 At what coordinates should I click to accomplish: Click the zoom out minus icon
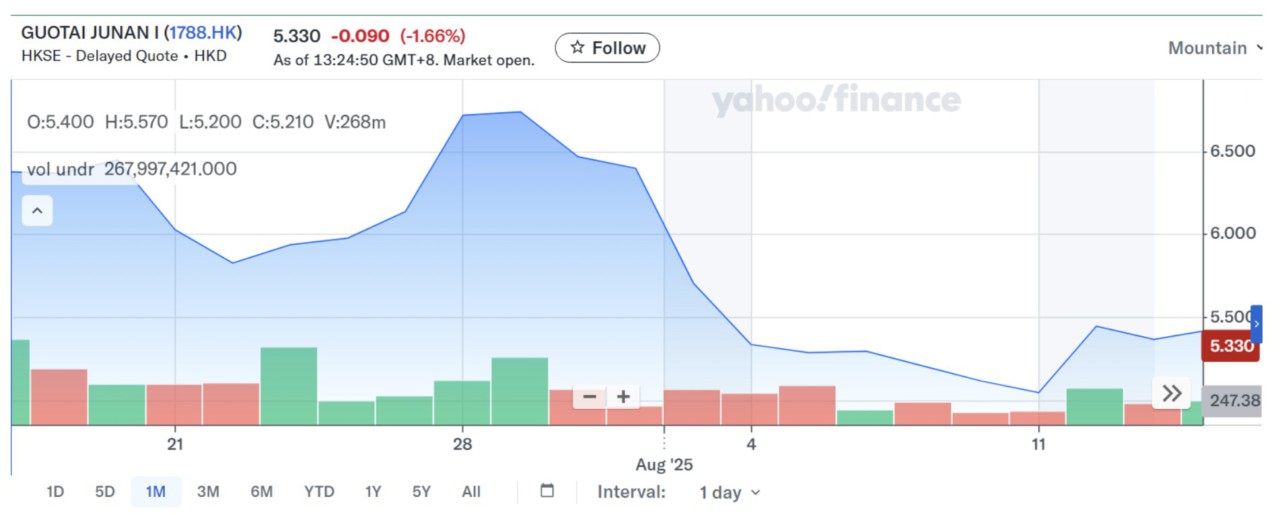tap(589, 397)
